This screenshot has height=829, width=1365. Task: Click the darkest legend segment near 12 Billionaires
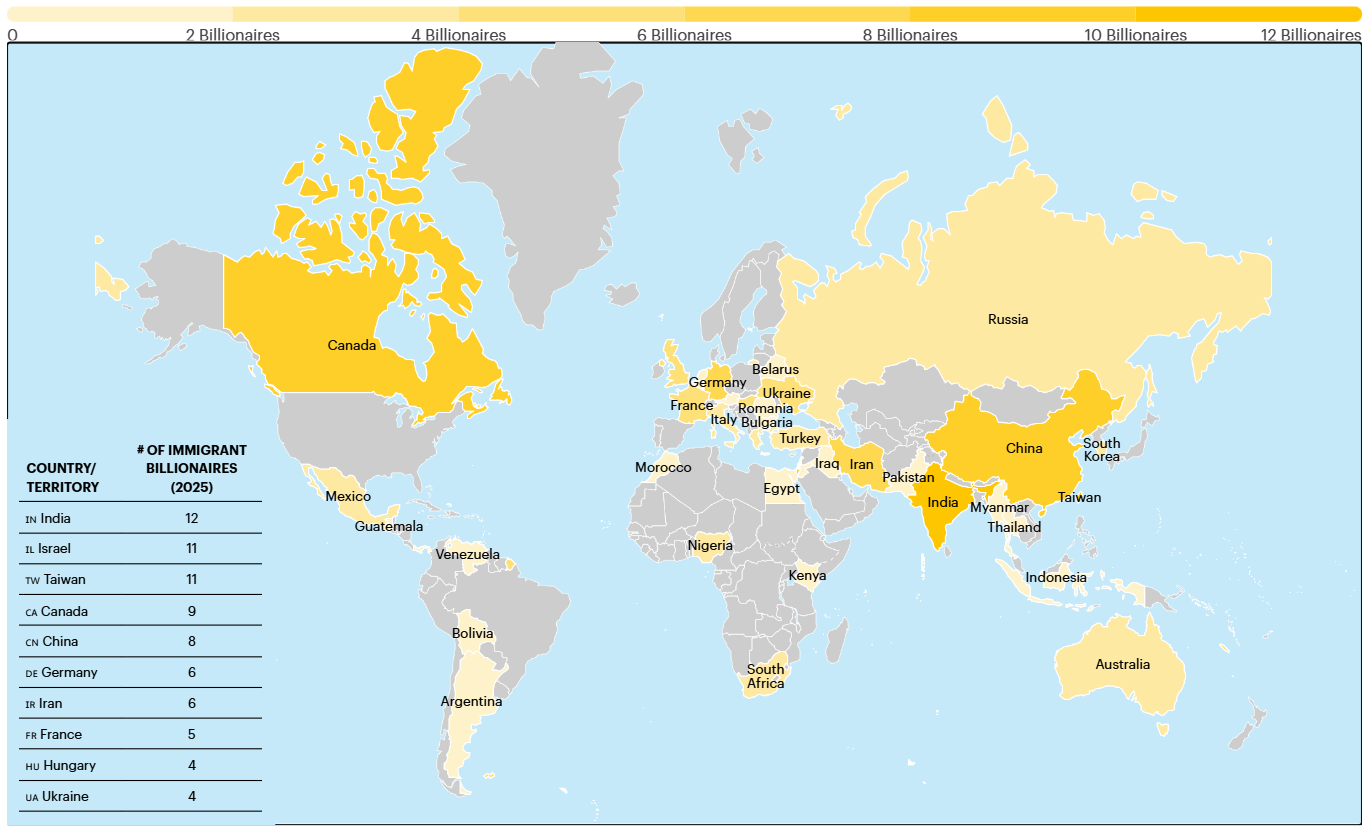(1248, 14)
